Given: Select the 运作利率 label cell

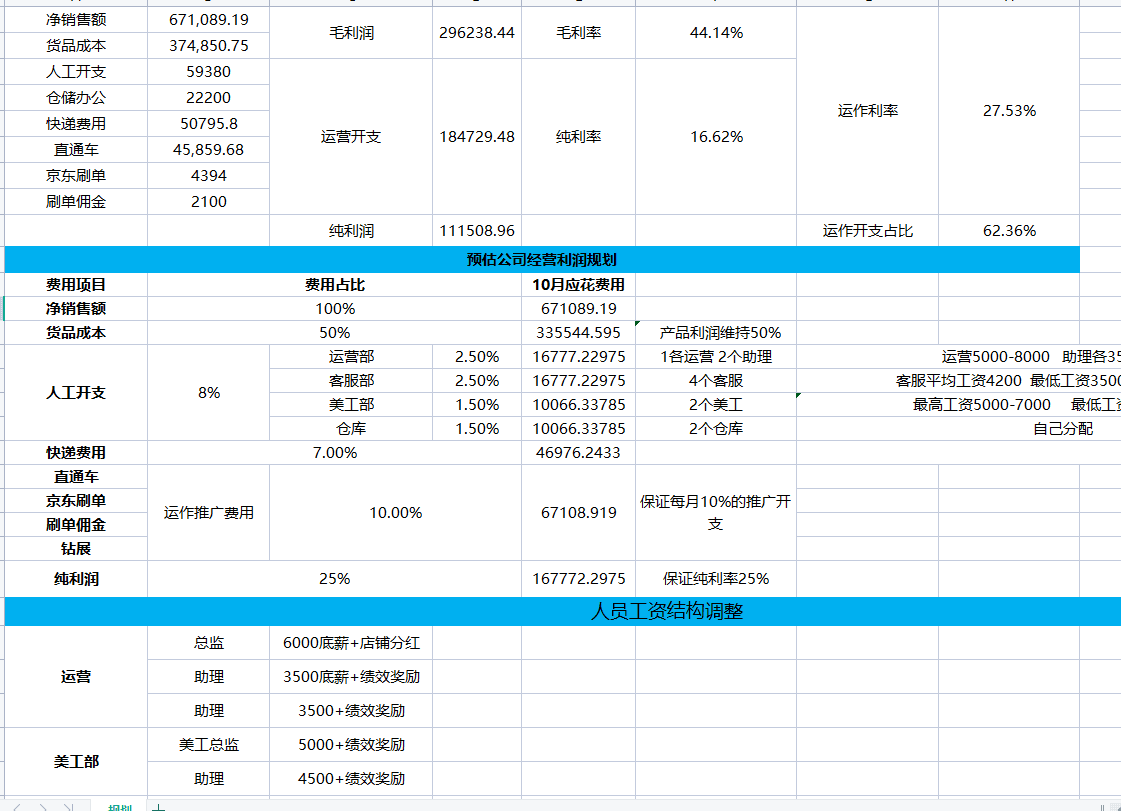Looking at the screenshot, I should coord(867,111).
